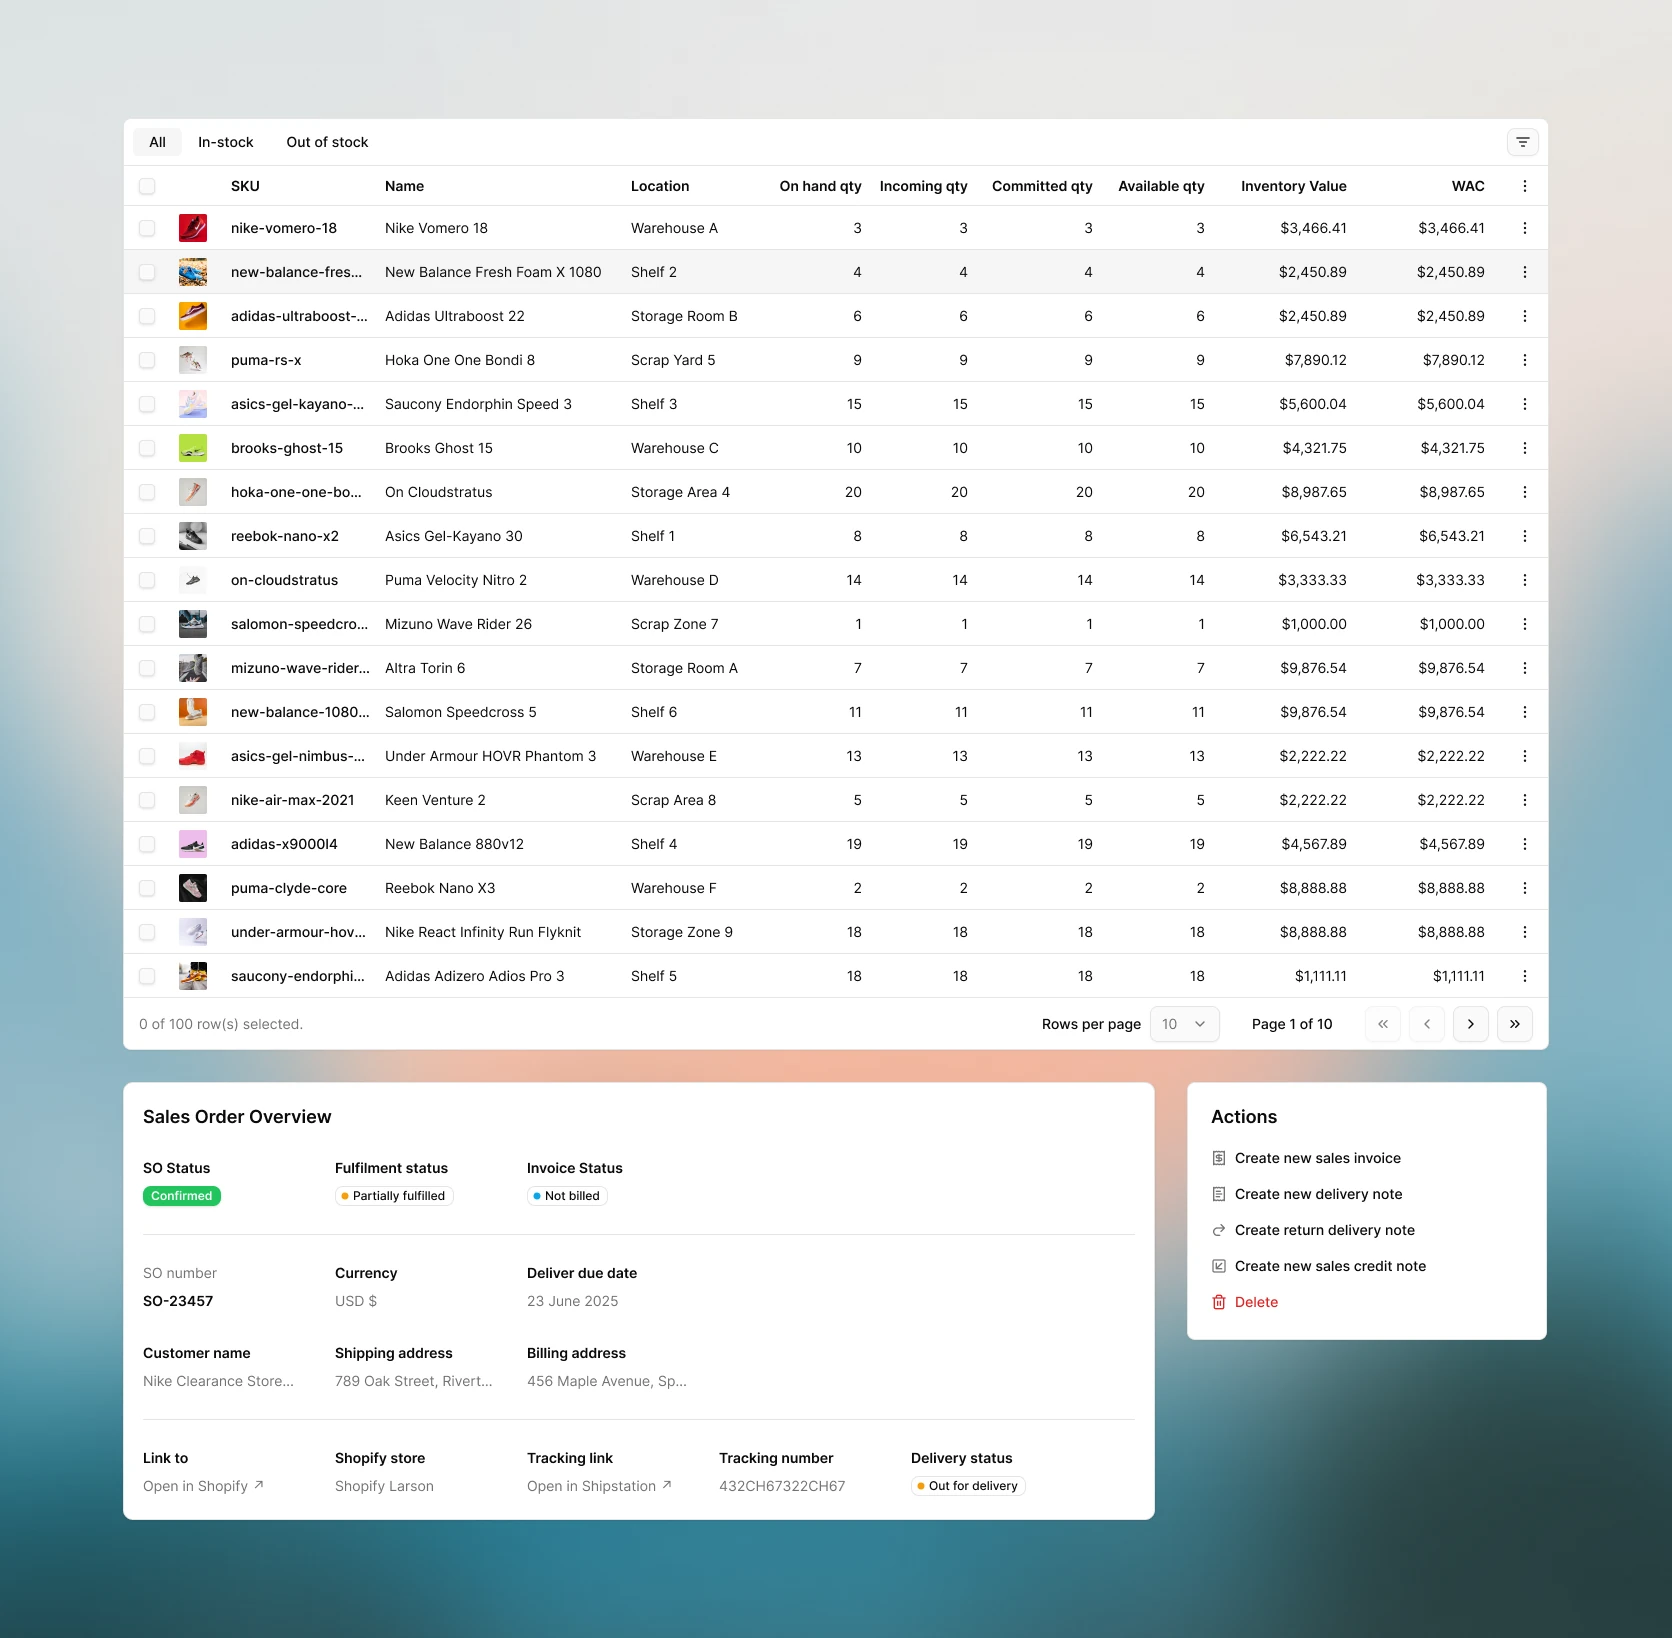Image resolution: width=1672 pixels, height=1638 pixels.
Task: Click the Inventory Value column header
Action: (1293, 186)
